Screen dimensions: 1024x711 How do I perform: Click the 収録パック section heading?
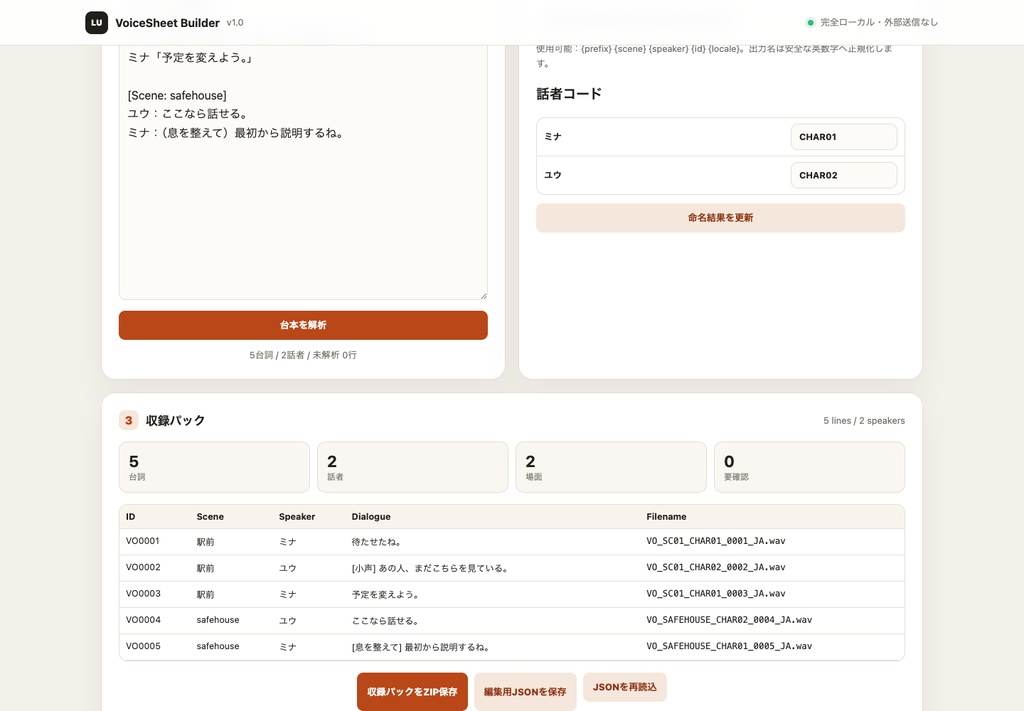tap(175, 420)
